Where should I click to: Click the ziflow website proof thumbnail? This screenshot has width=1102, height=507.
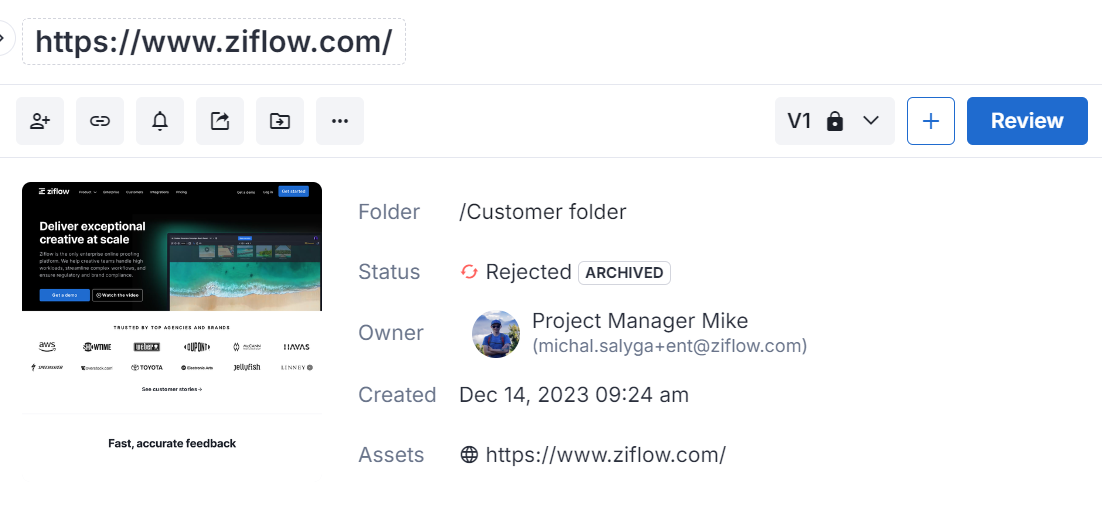pos(172,320)
